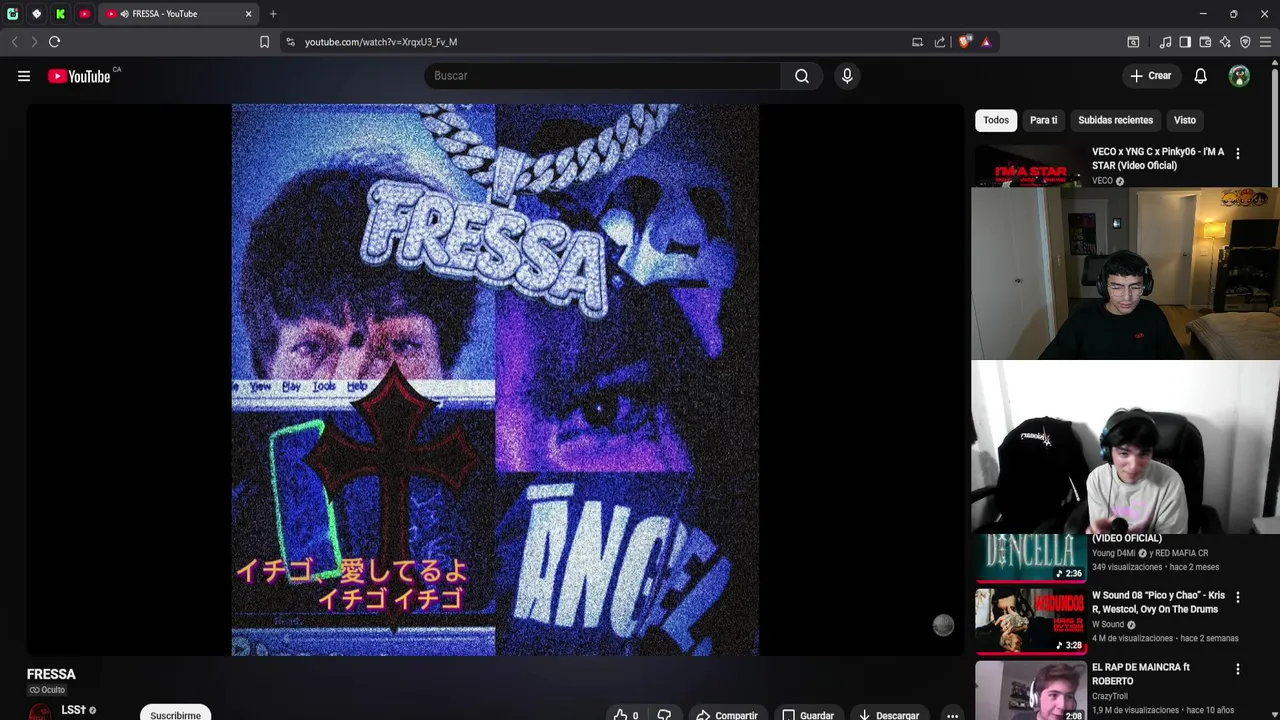Share this page from address bar

point(940,42)
